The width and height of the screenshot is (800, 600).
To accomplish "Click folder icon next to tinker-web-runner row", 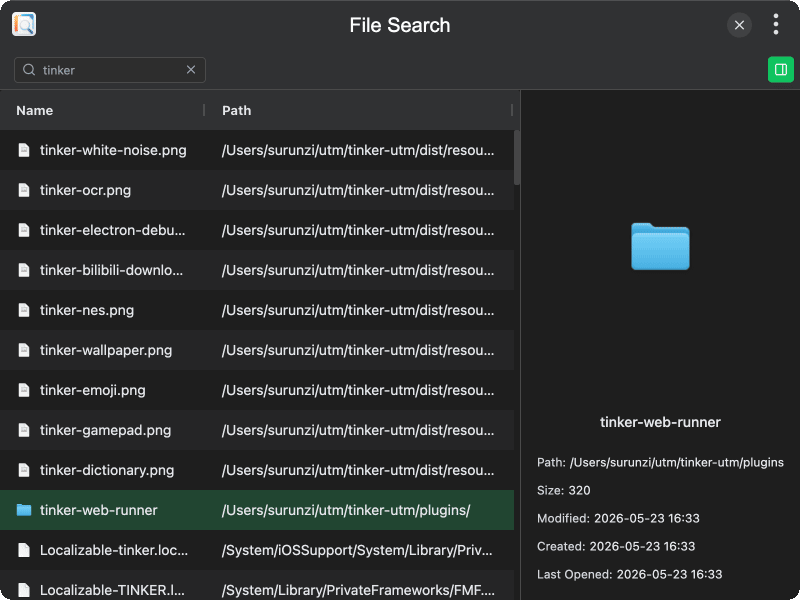I will point(24,510).
